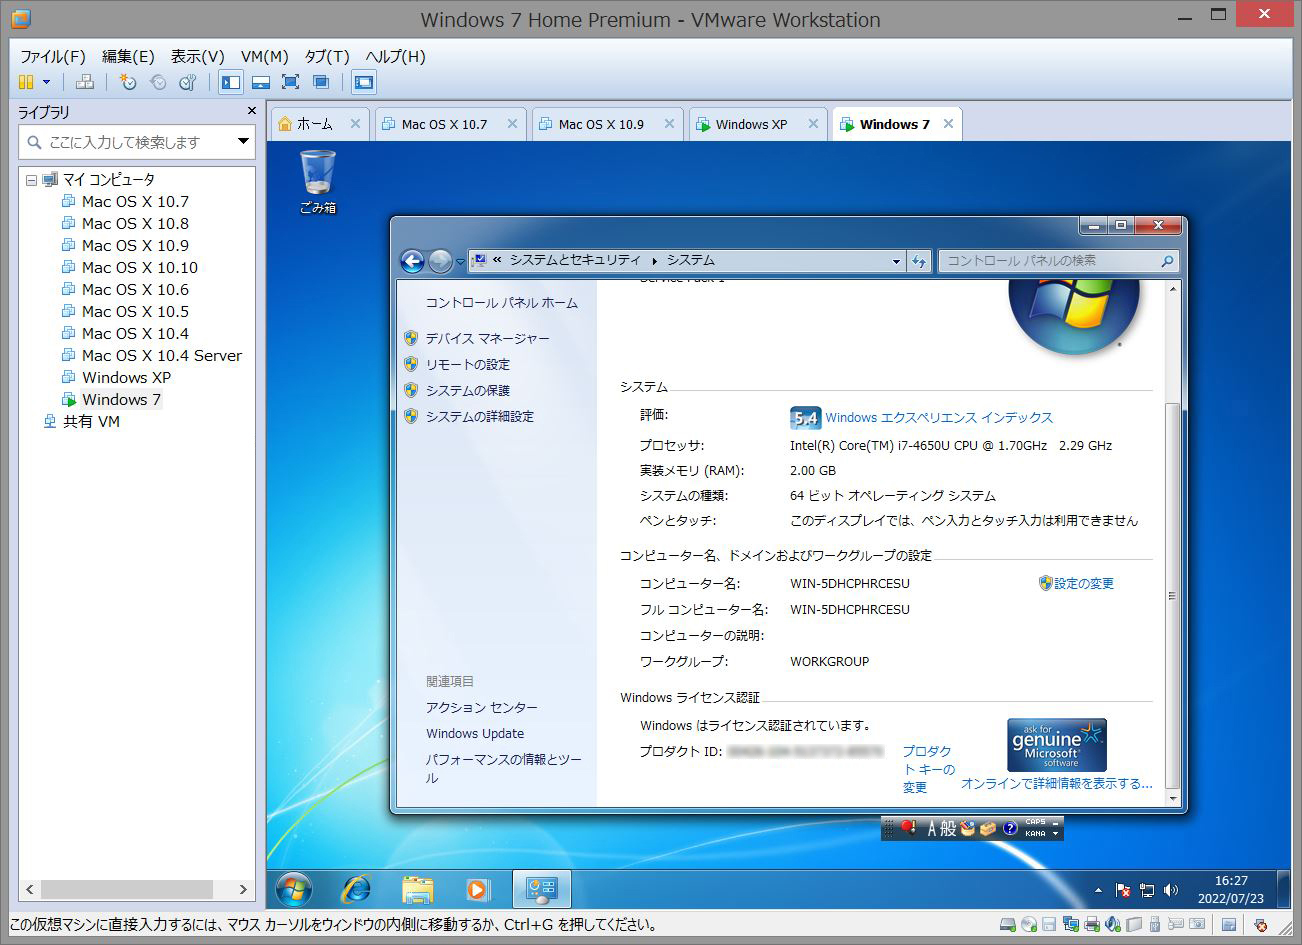Launch Internet Explorer from the taskbar
This screenshot has height=945, width=1302.
356,888
